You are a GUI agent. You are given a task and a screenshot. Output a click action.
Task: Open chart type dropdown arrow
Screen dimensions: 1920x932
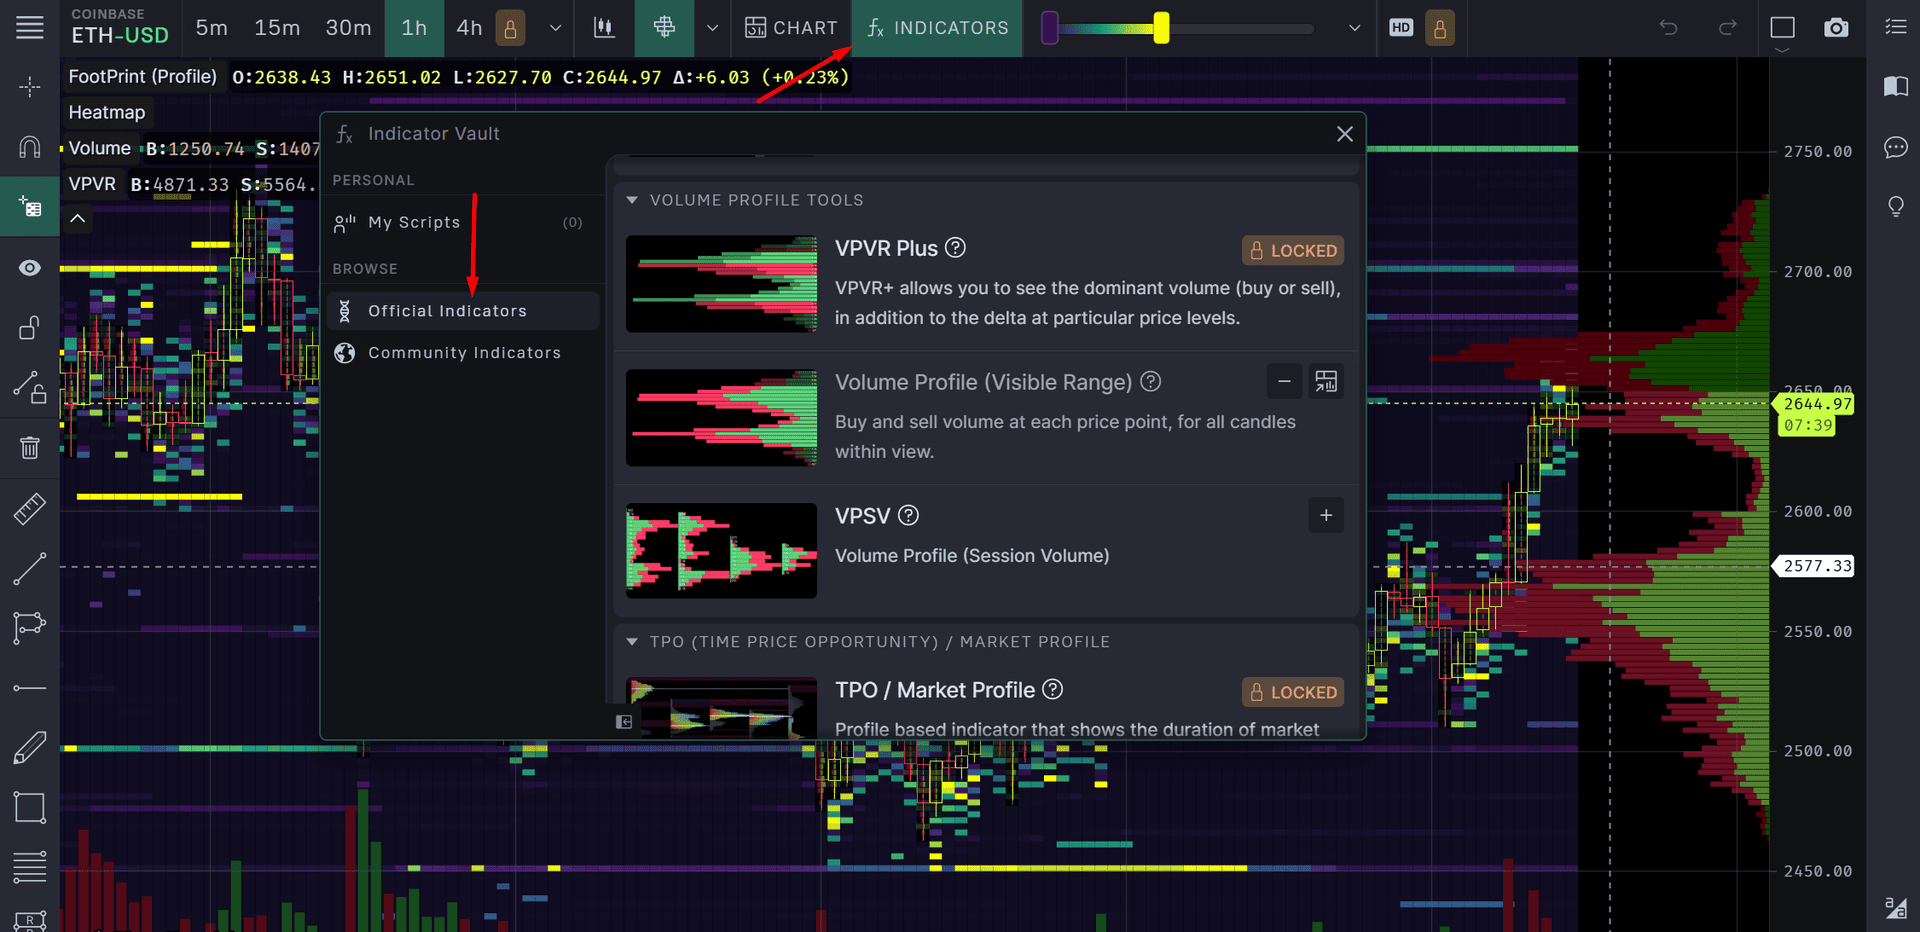(712, 28)
